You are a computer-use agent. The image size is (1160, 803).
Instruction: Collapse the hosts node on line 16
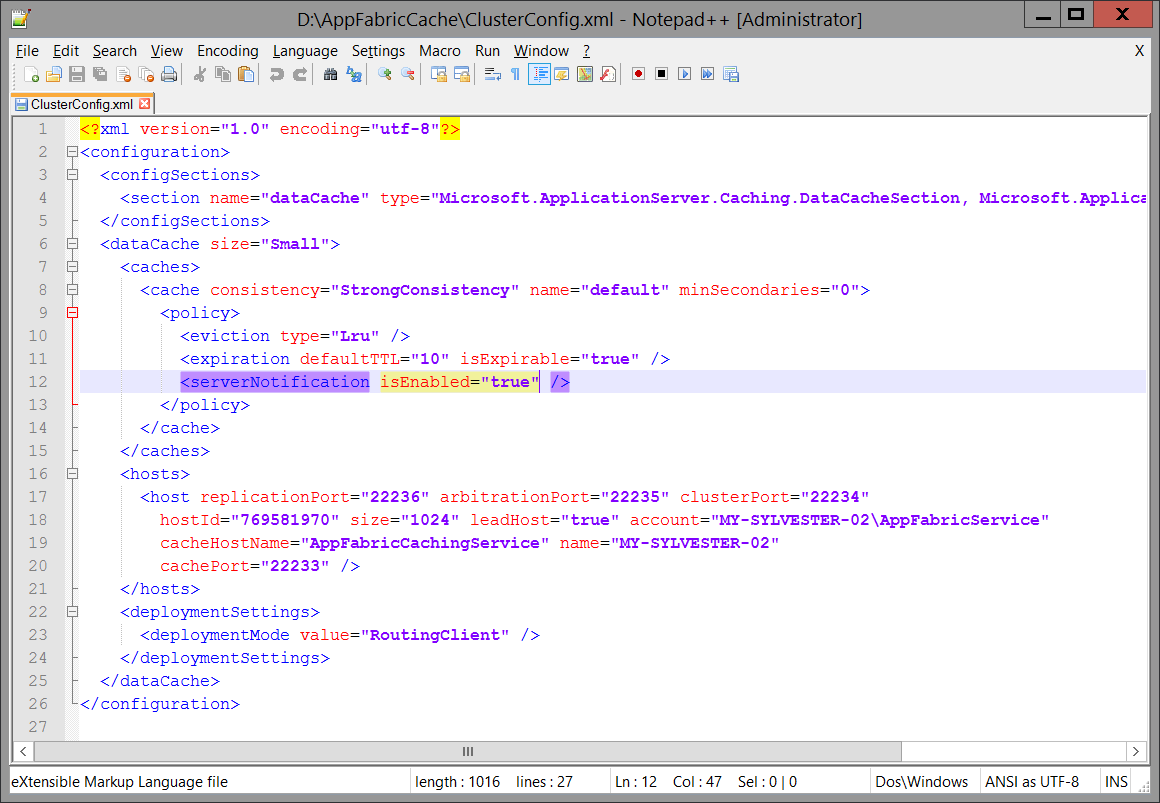click(x=72, y=473)
